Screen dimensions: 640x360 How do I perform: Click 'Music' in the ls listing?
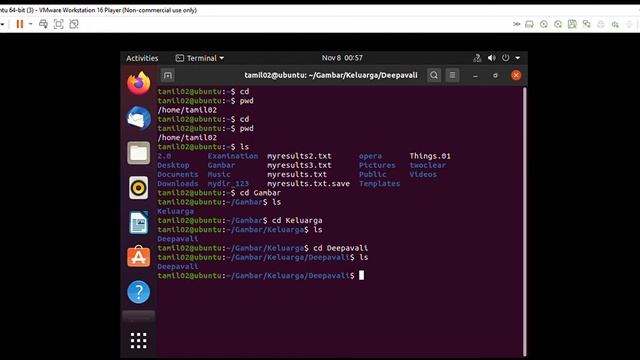click(219, 174)
